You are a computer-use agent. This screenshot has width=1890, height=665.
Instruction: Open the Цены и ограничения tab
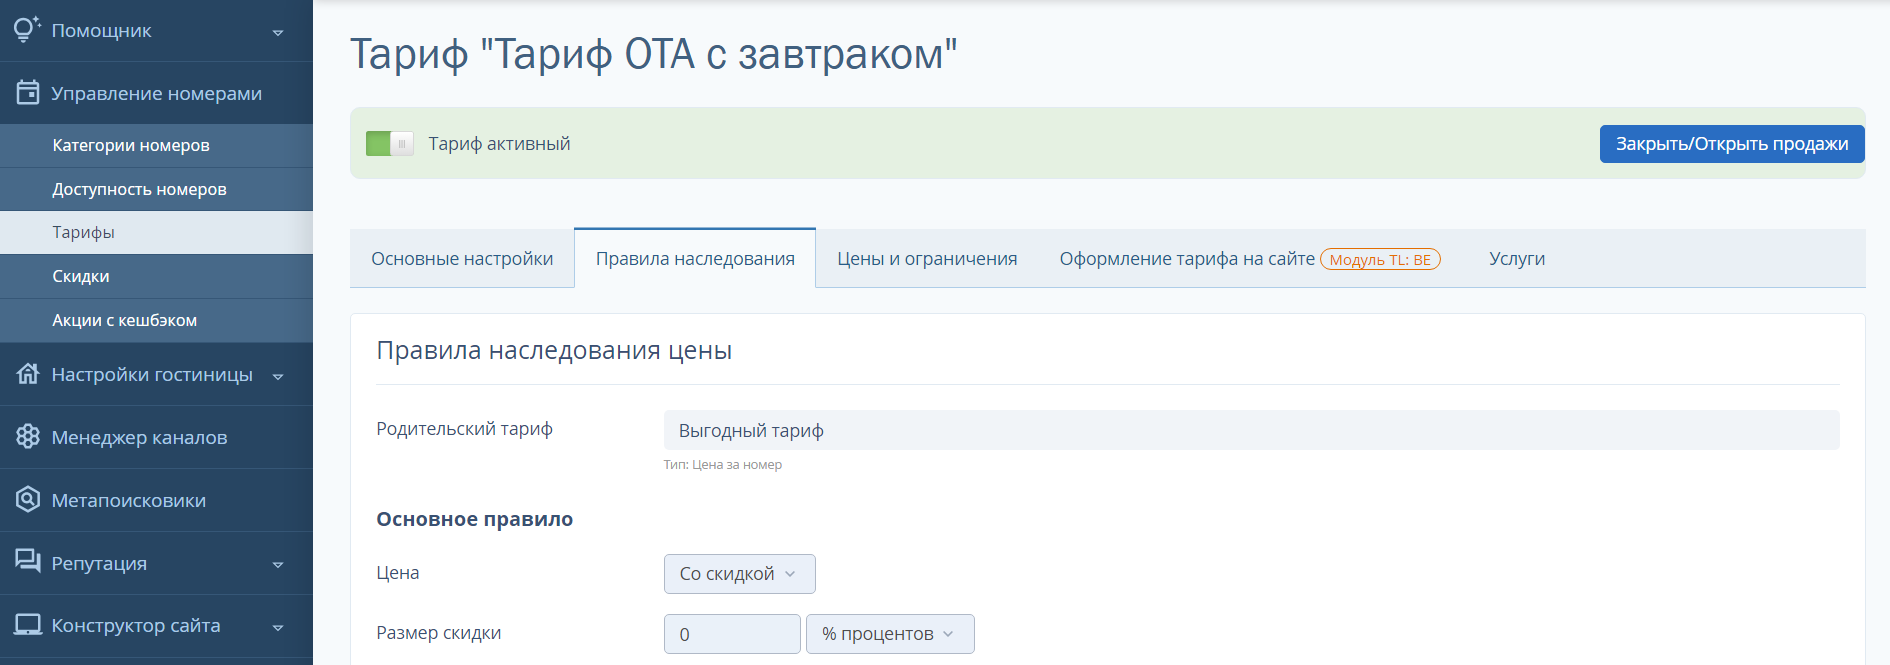point(927,259)
